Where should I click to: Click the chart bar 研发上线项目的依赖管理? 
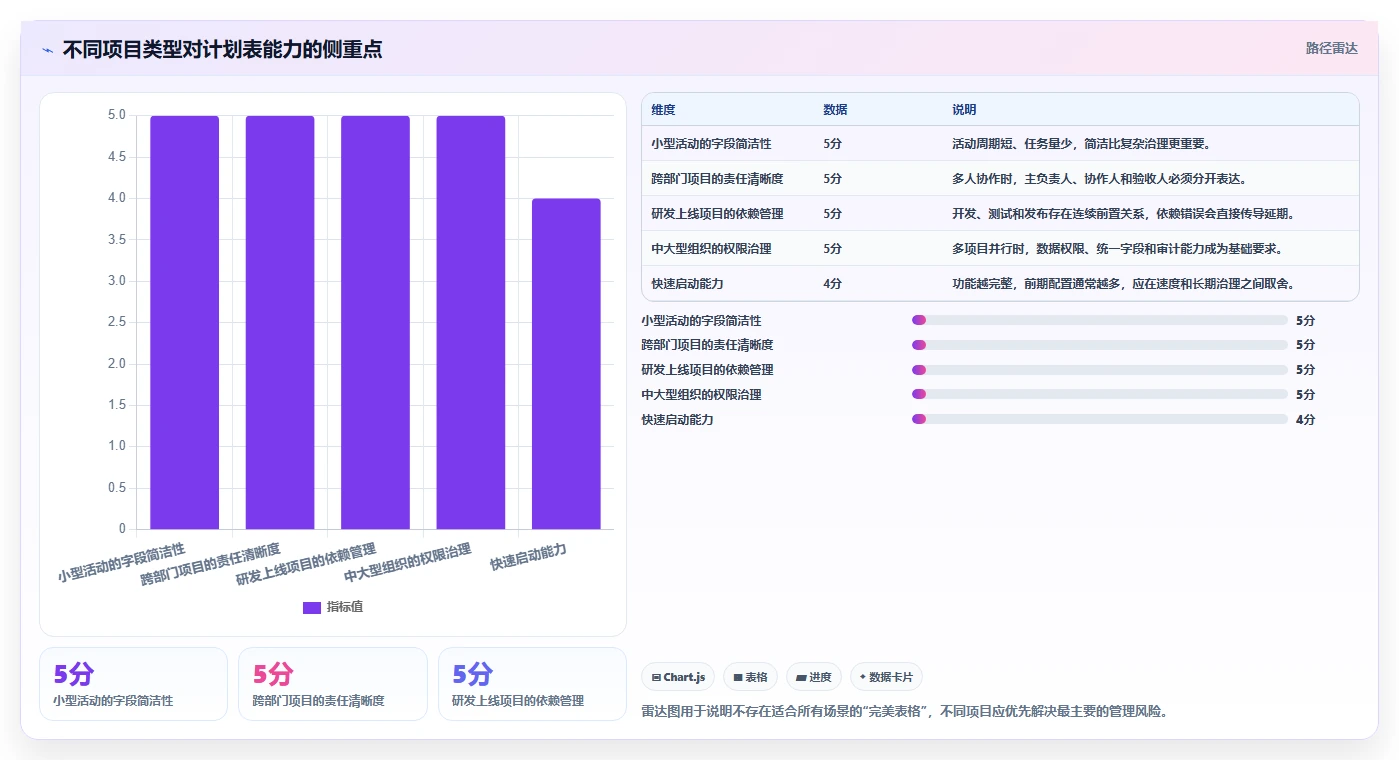(375, 322)
